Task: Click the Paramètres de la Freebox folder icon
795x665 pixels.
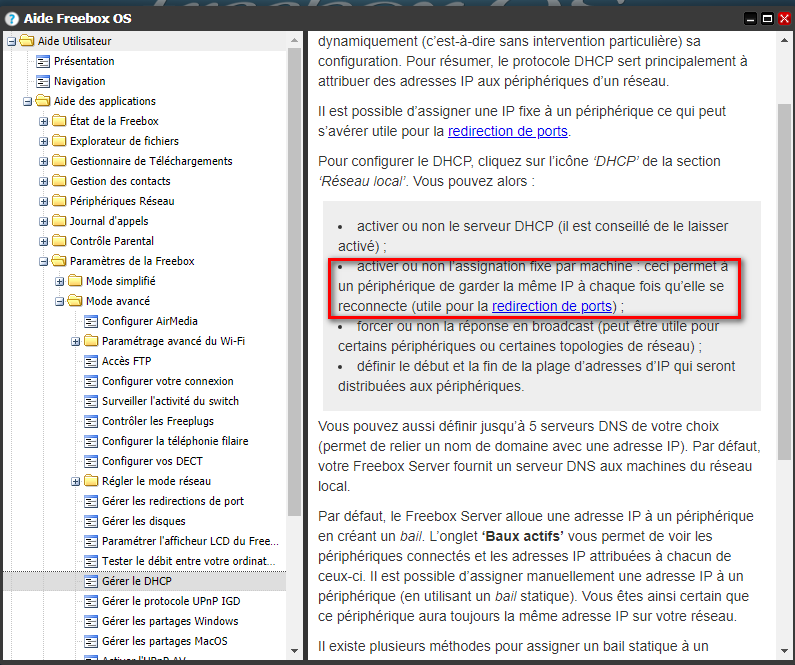Action: pyautogui.click(x=59, y=261)
